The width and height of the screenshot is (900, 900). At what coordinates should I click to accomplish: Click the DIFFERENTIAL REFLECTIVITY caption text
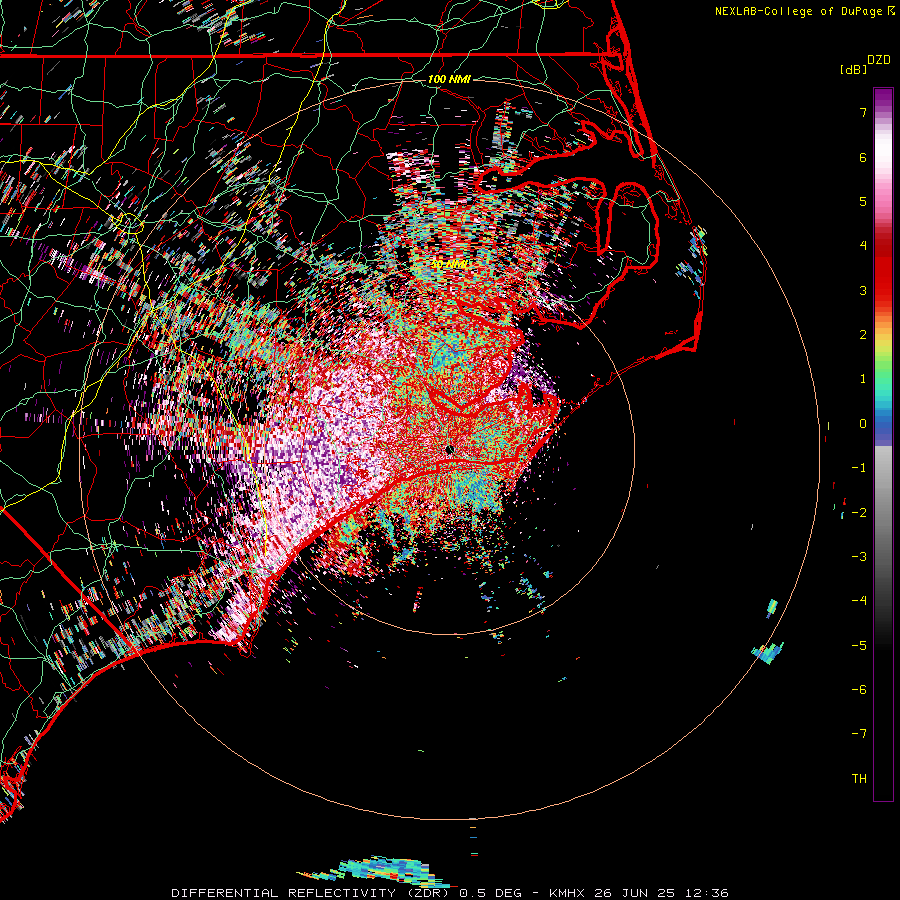283,893
